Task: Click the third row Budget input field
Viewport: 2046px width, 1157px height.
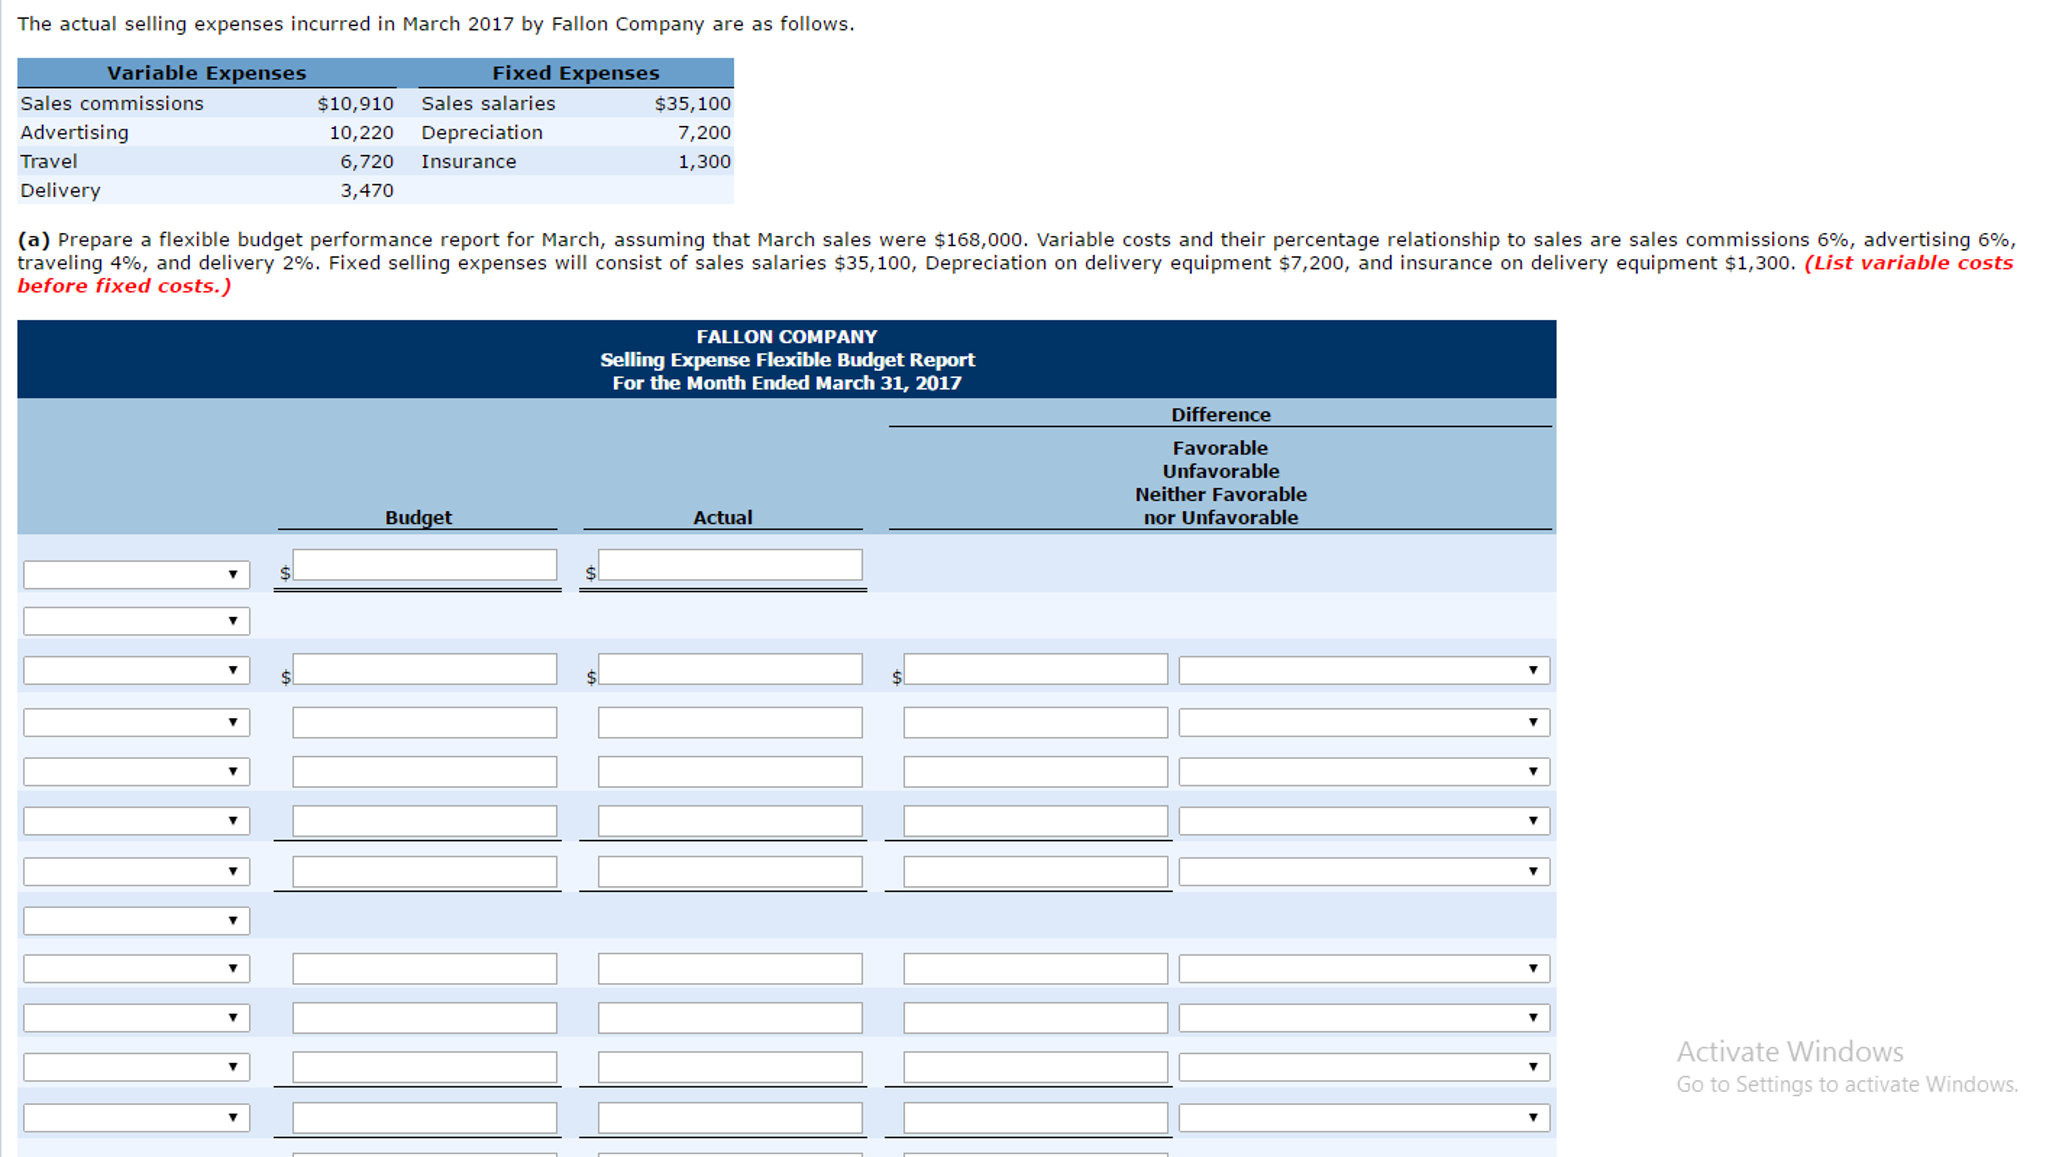Action: pos(425,669)
